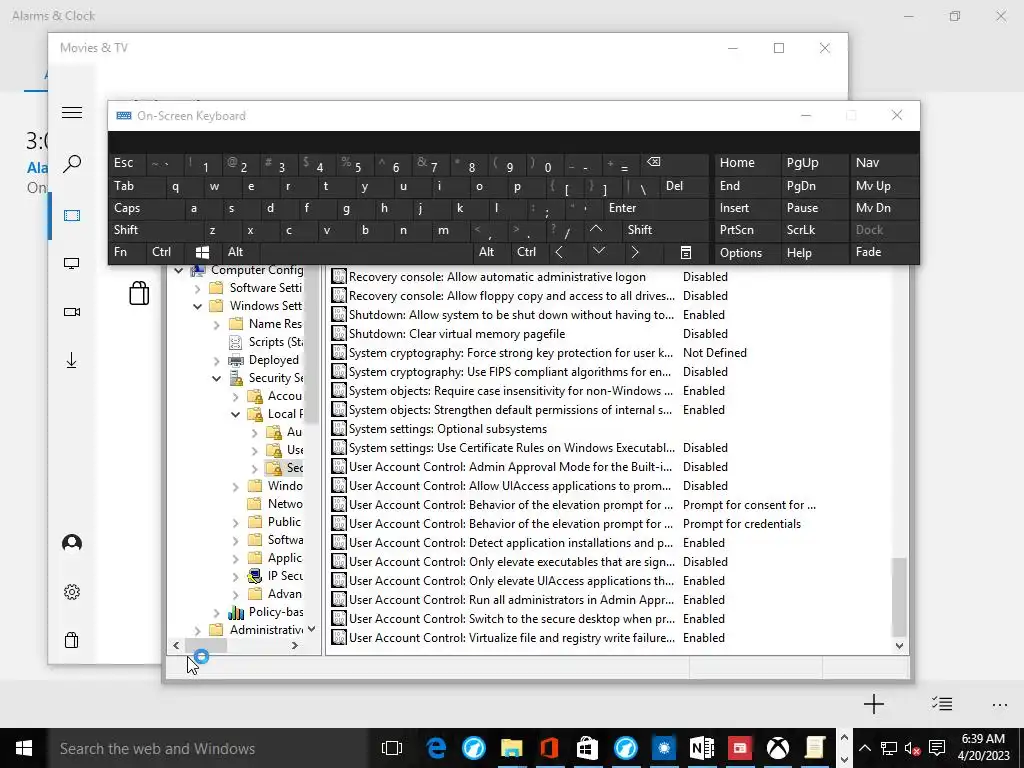Open the Action Center notification icon
The width and height of the screenshot is (1024, 768).
coord(937,748)
